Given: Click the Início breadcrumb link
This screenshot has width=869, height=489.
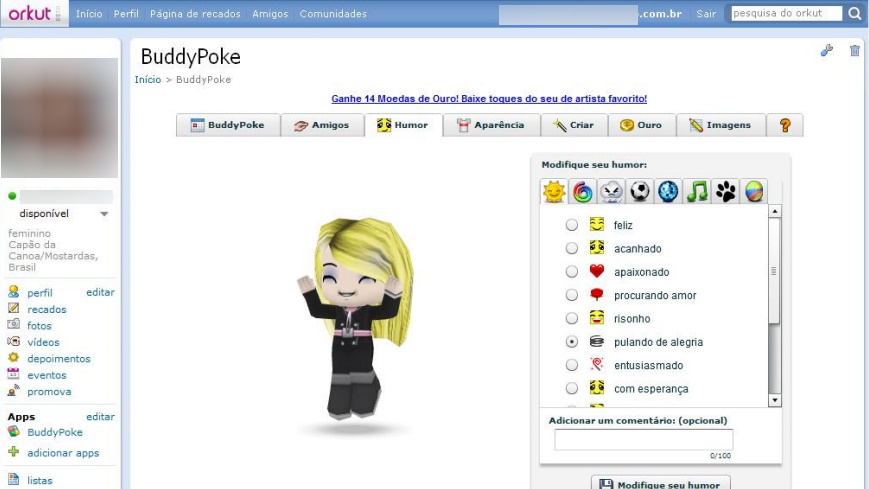Looking at the screenshot, I should pyautogui.click(x=147, y=79).
